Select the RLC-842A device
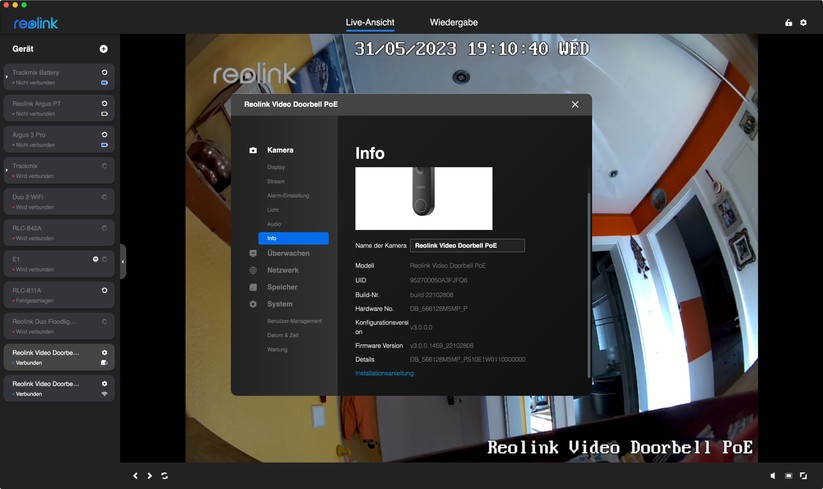This screenshot has height=489, width=823. click(59, 232)
